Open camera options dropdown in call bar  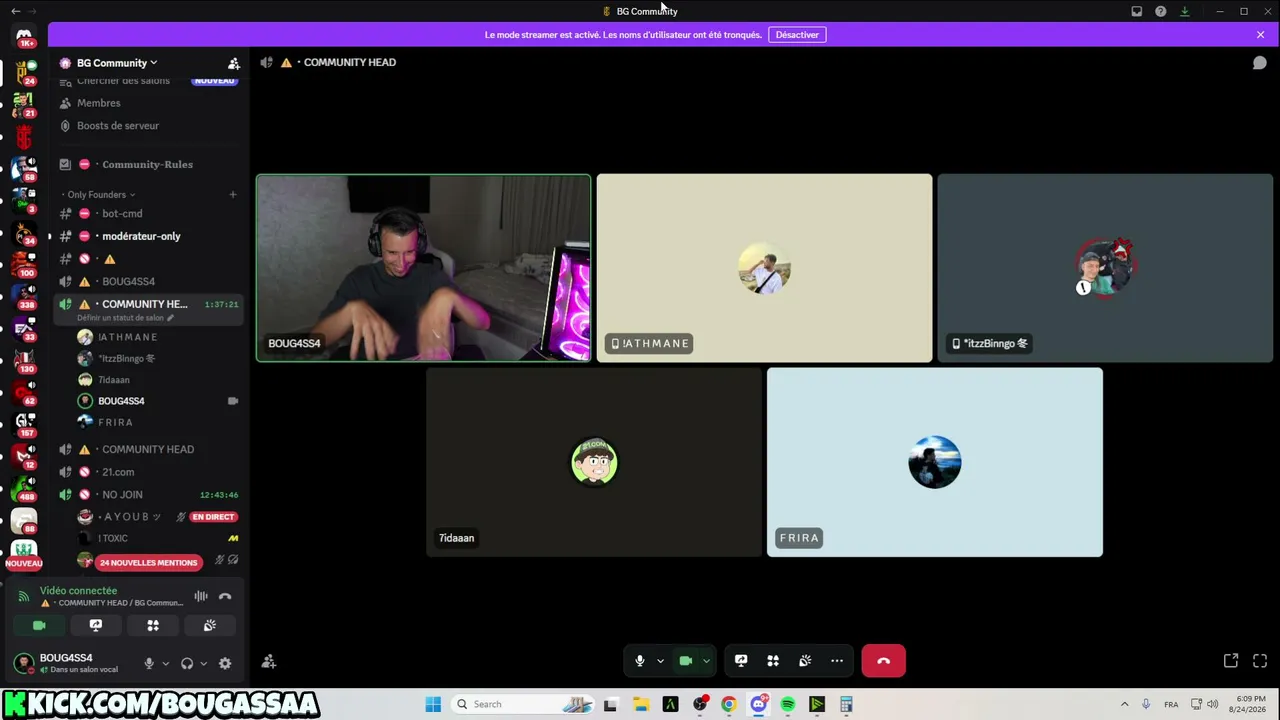pyautogui.click(x=706, y=661)
